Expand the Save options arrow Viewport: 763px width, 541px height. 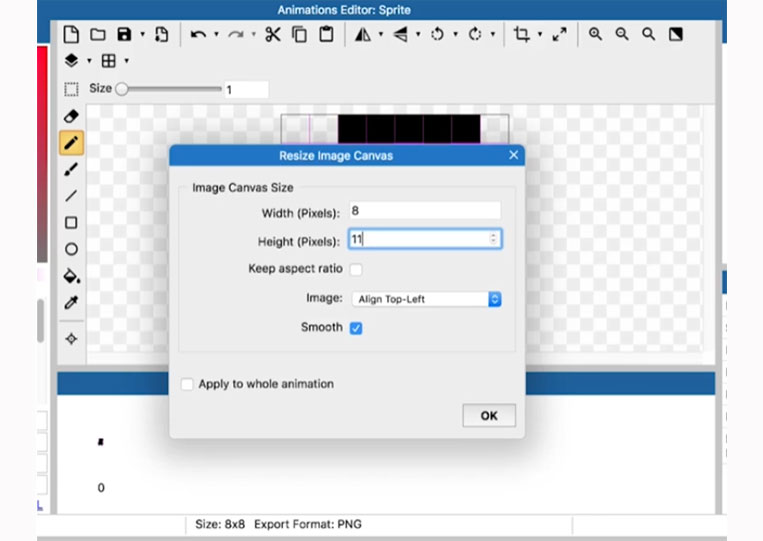point(143,35)
